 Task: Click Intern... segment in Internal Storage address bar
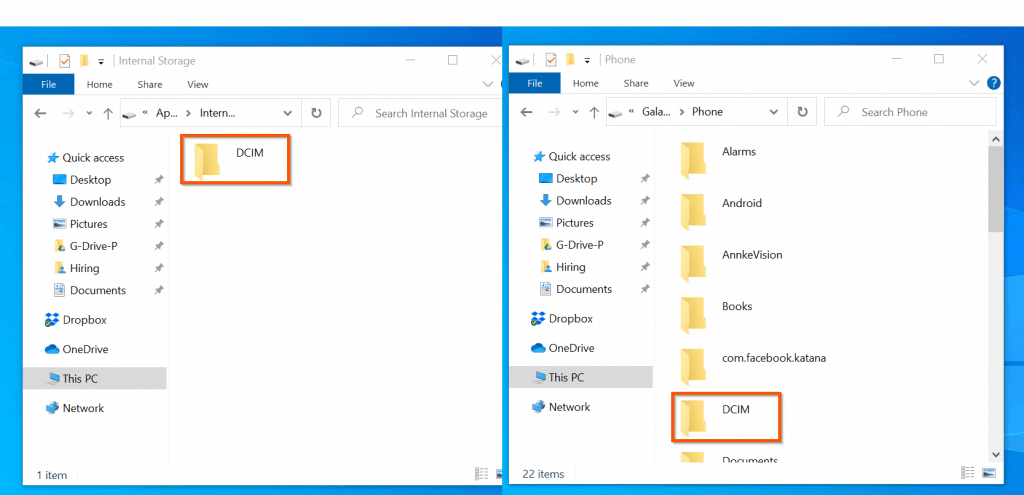pyautogui.click(x=217, y=113)
